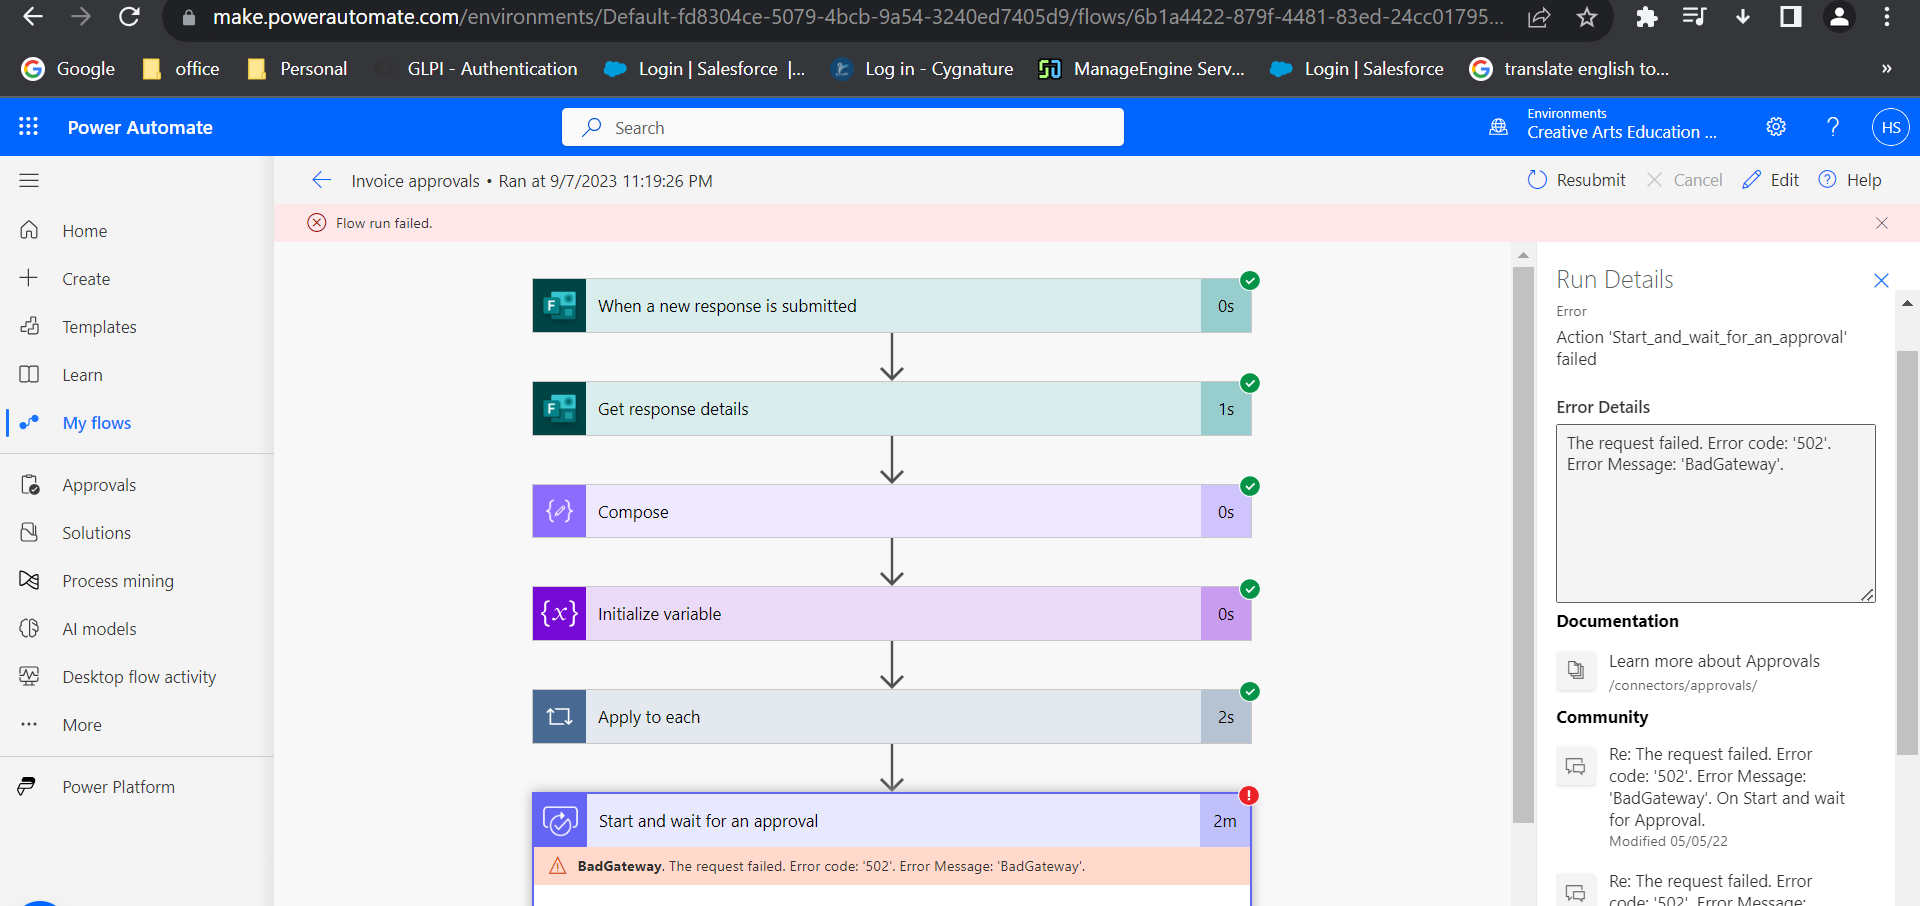This screenshot has height=906, width=1920.
Task: Open Solutions in the sidebar
Action: pyautogui.click(x=96, y=533)
